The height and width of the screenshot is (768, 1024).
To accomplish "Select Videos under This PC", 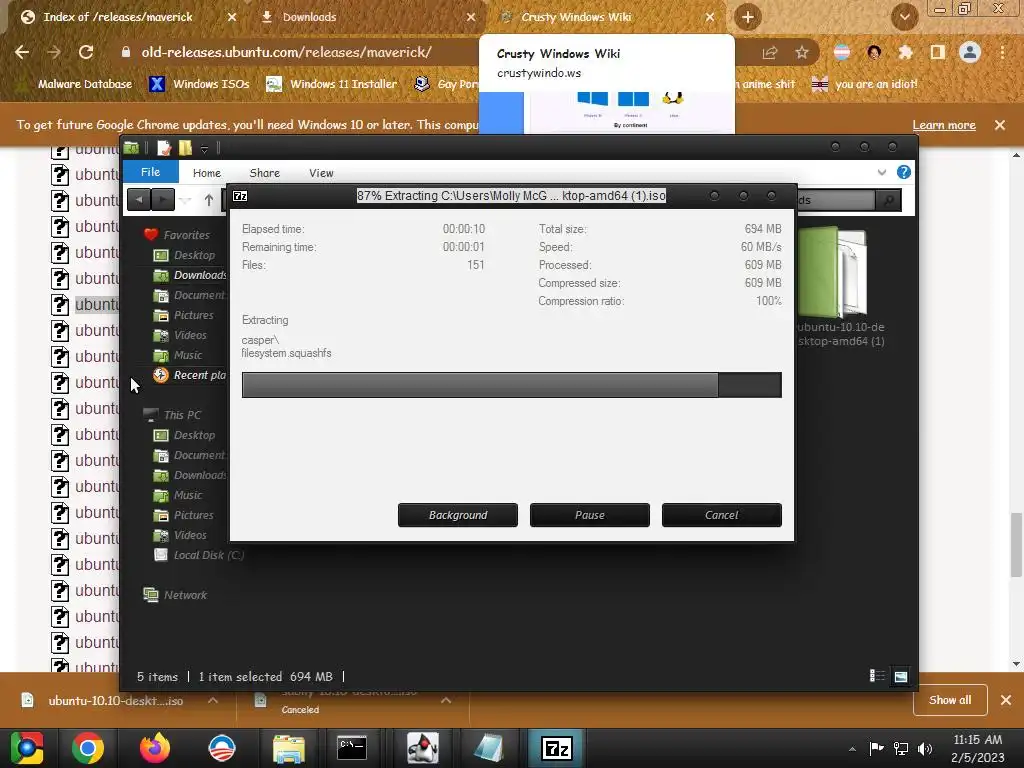I will coord(180,535).
